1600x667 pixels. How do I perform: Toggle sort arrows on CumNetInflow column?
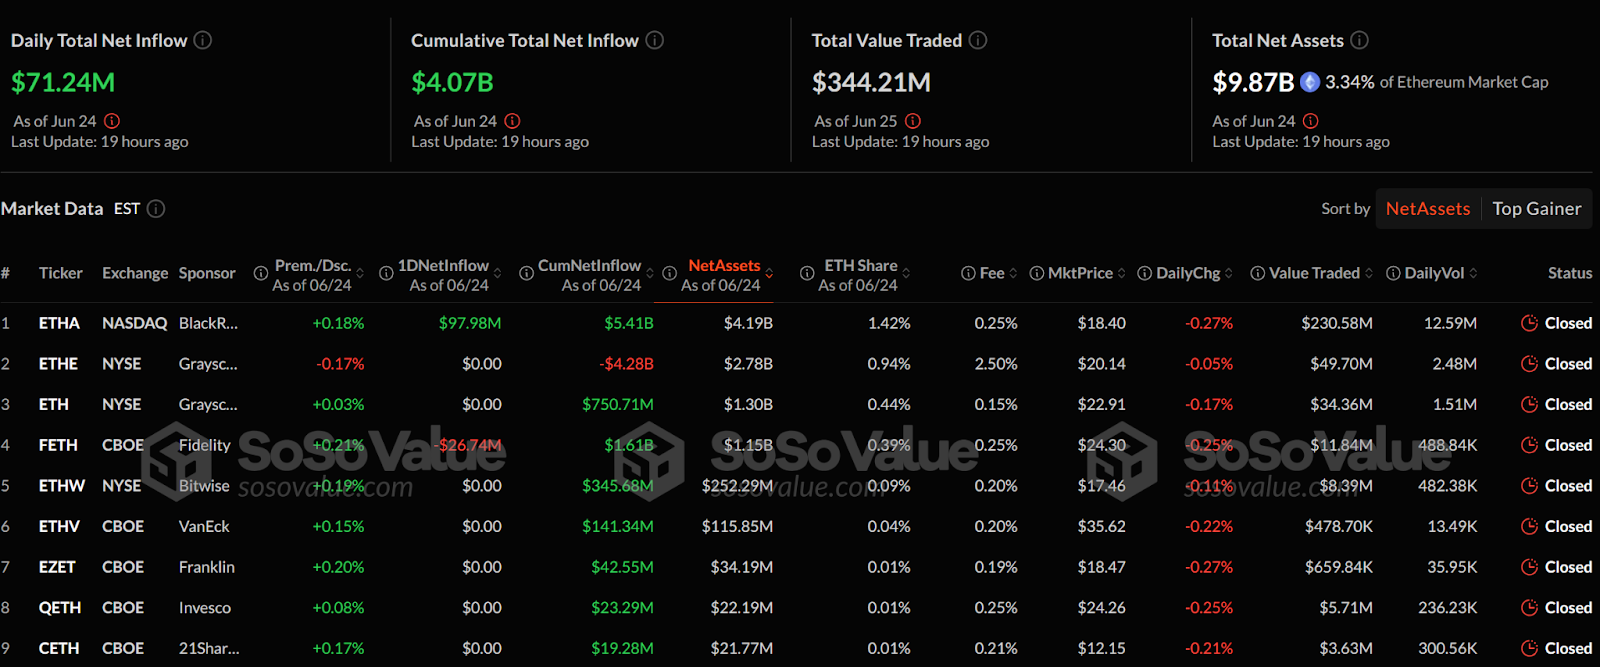[650, 273]
